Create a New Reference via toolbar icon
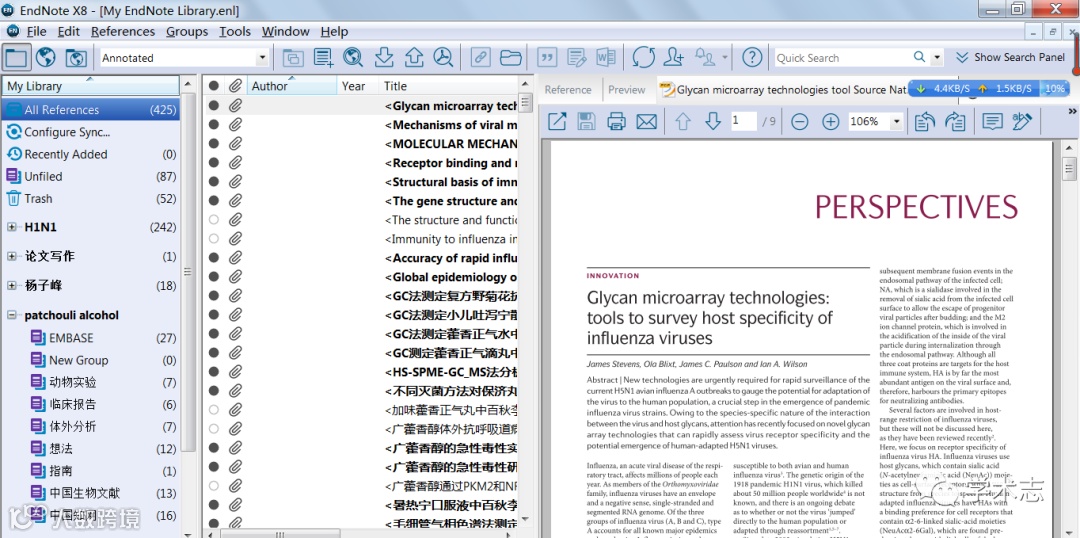The height and width of the screenshot is (538, 1080). click(x=323, y=58)
